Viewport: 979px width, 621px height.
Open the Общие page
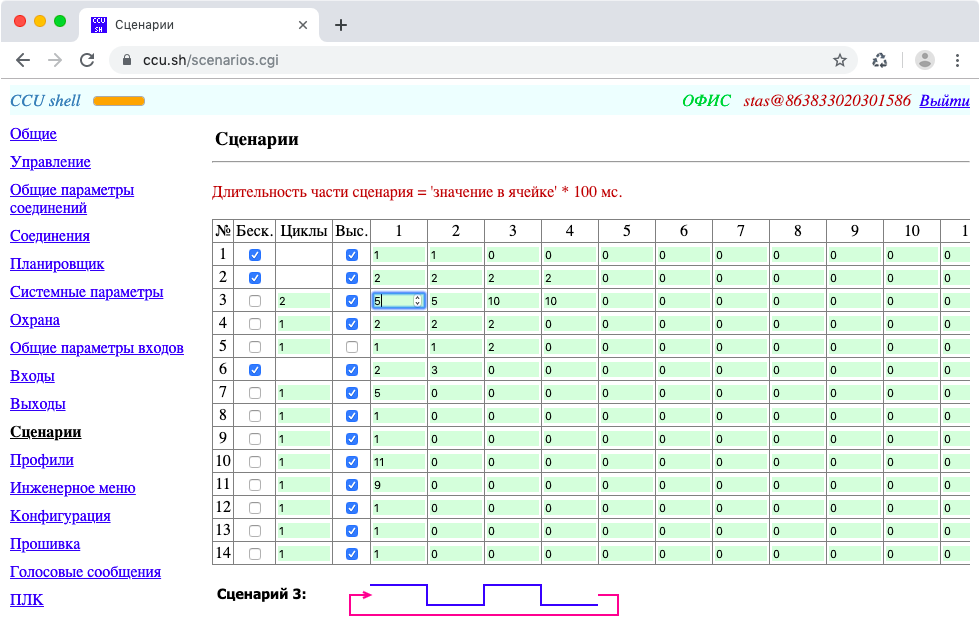[33, 134]
